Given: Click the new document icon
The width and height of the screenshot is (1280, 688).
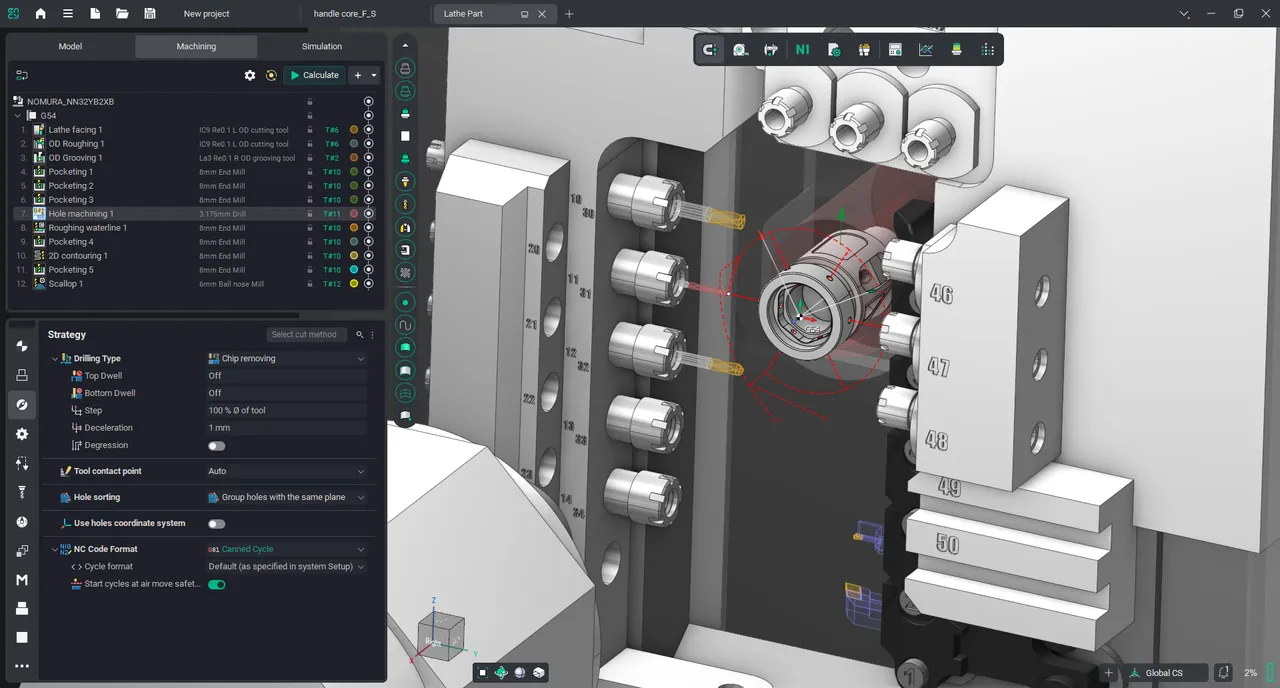Looking at the screenshot, I should [94, 14].
